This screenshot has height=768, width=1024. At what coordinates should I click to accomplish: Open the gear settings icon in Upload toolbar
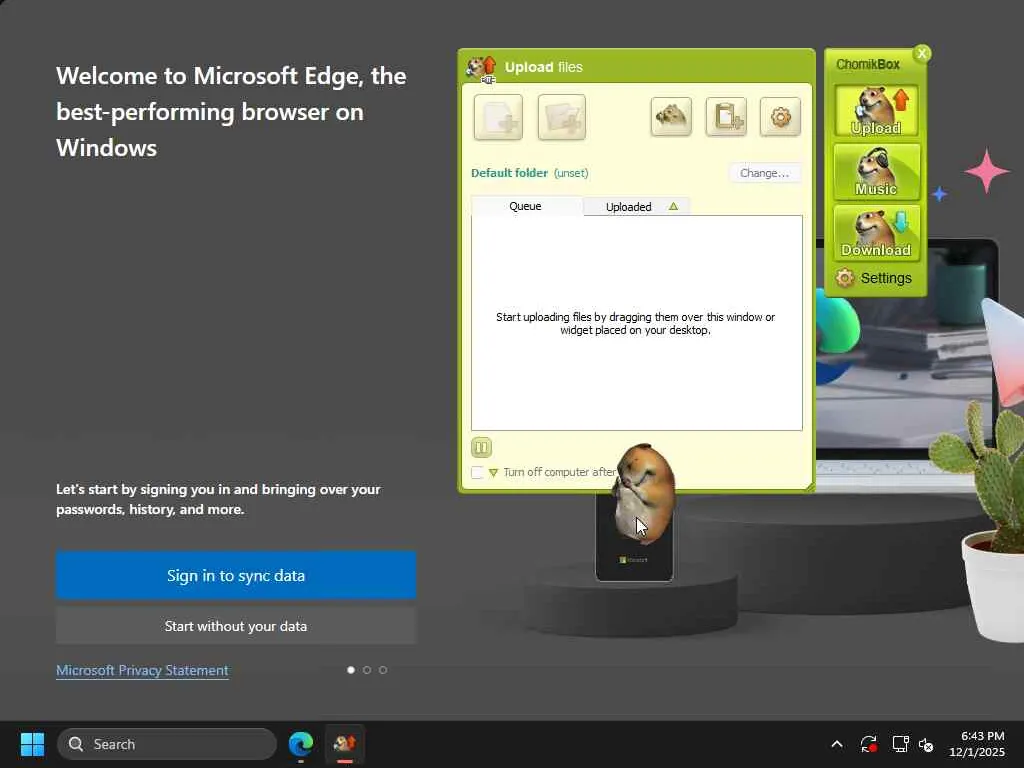tap(780, 118)
